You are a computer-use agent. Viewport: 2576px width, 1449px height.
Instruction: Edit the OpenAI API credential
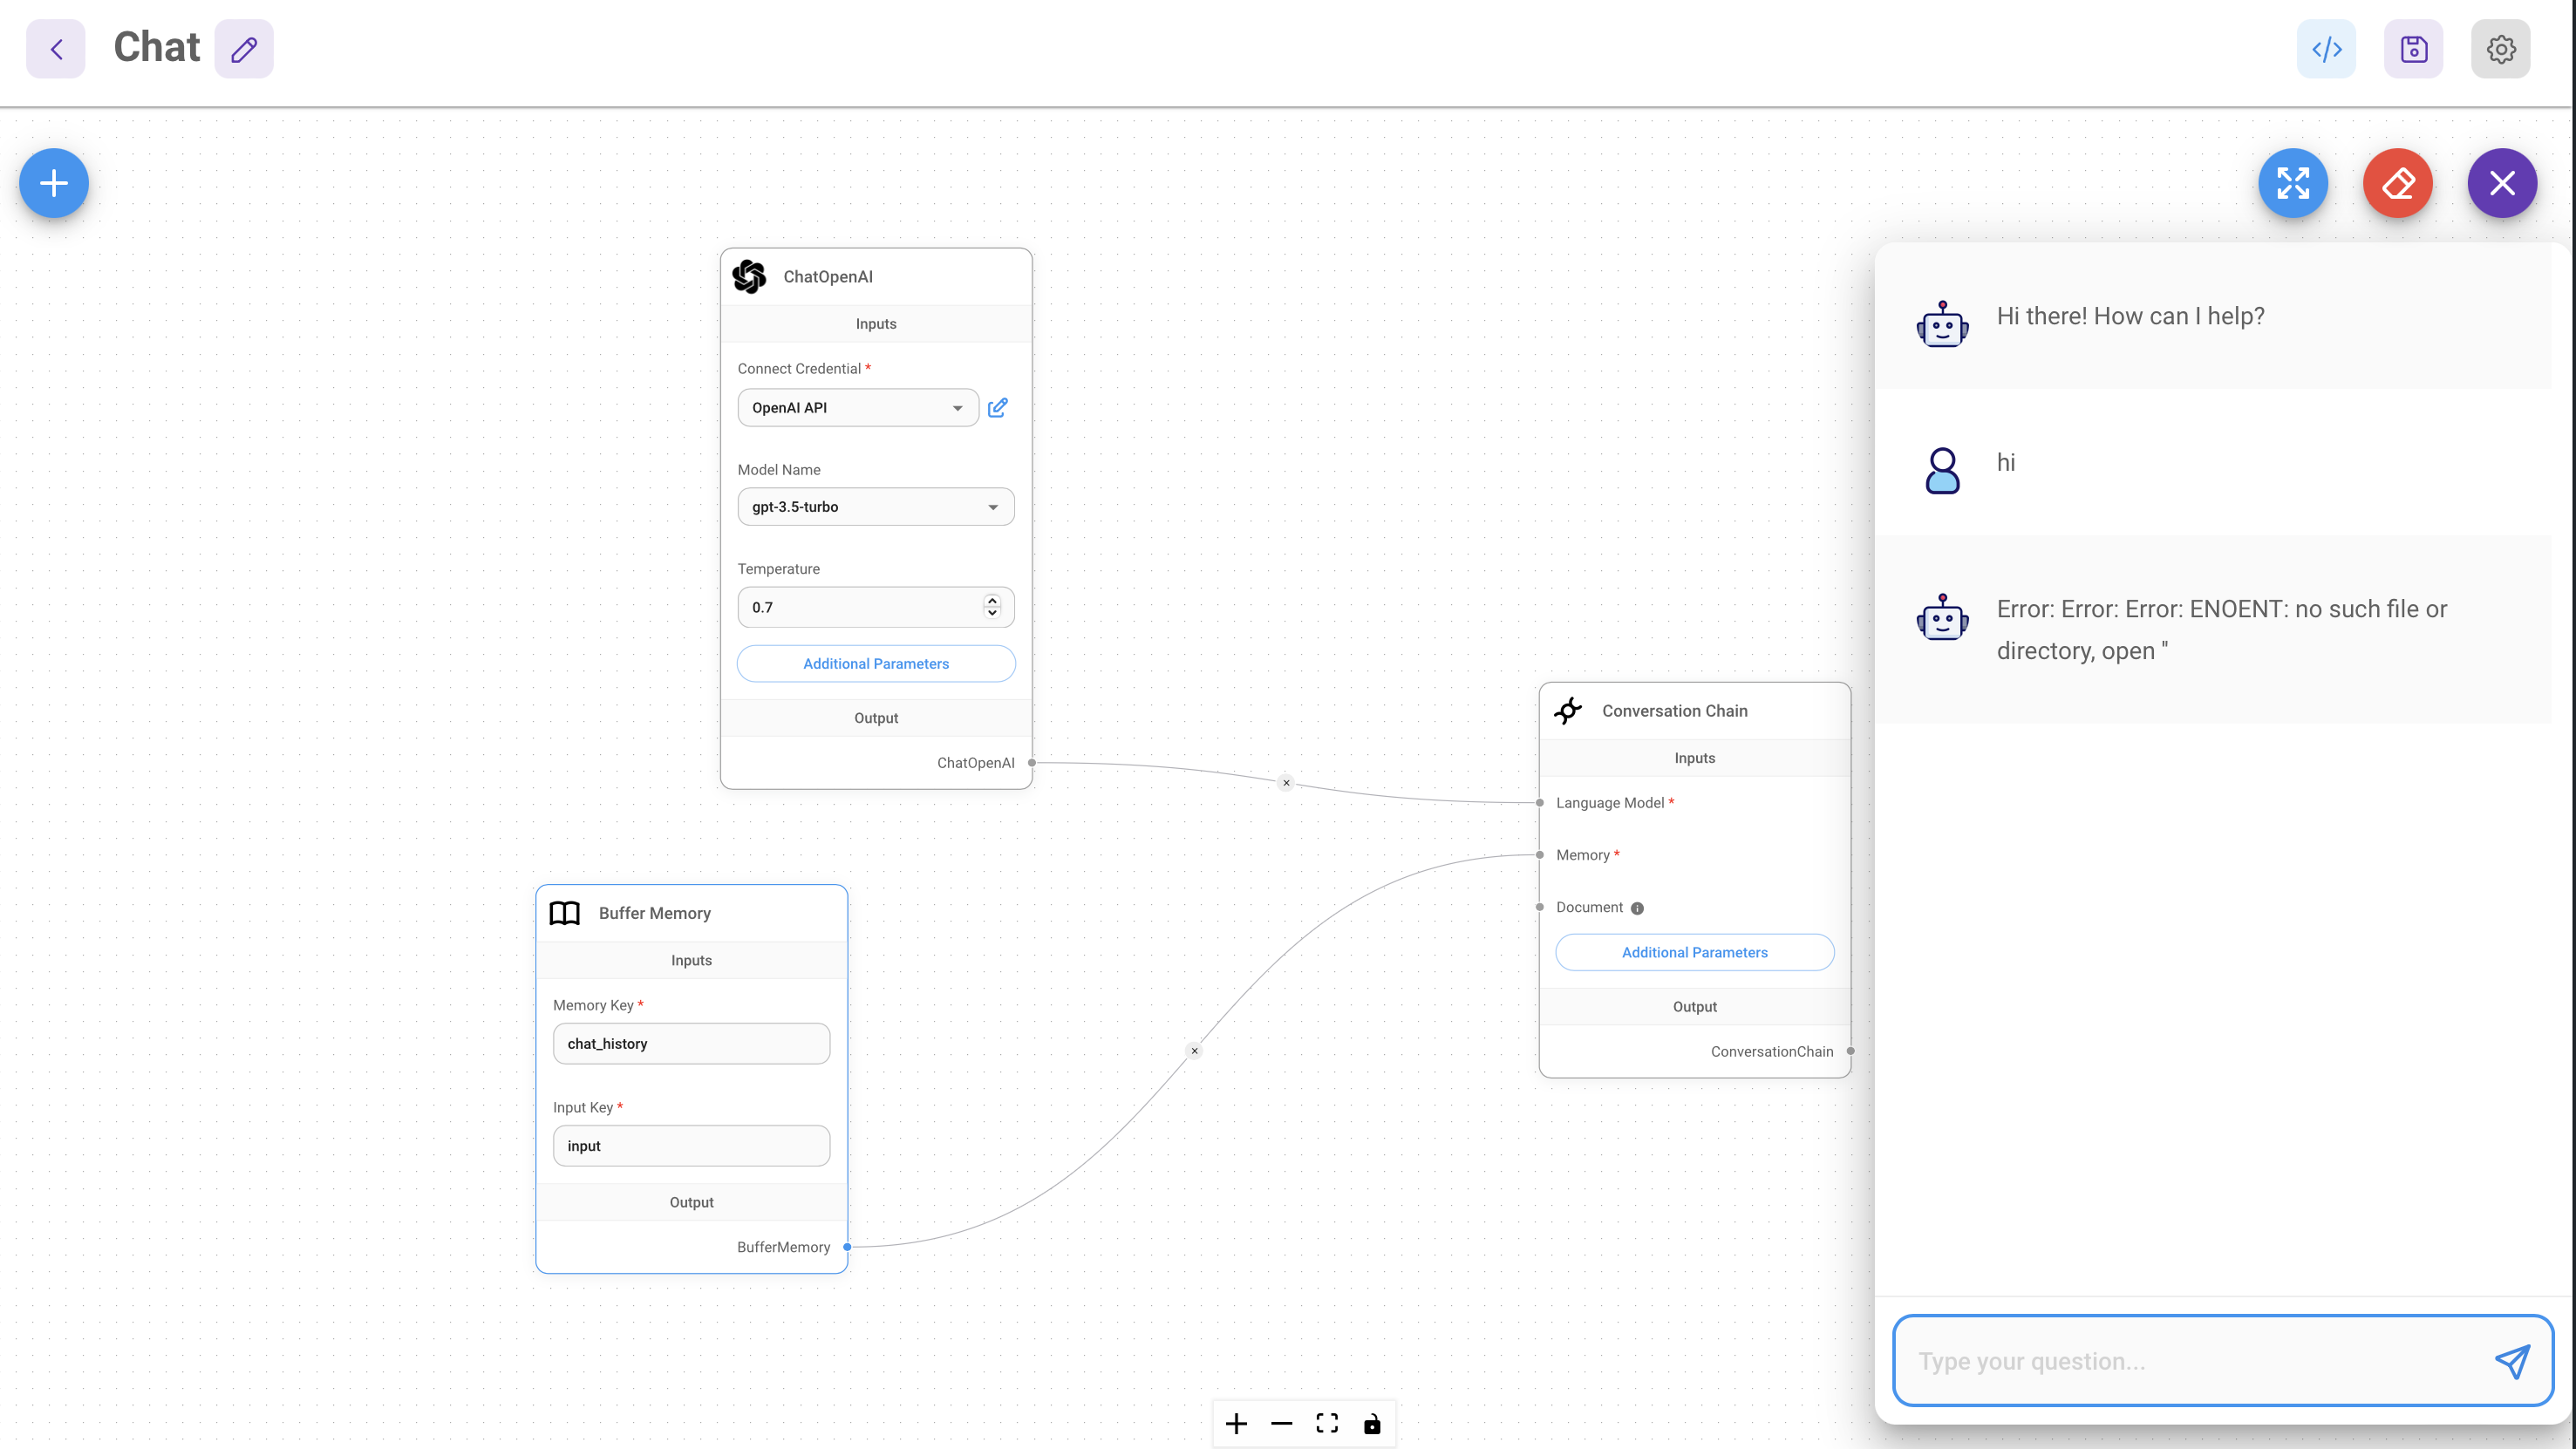point(997,407)
